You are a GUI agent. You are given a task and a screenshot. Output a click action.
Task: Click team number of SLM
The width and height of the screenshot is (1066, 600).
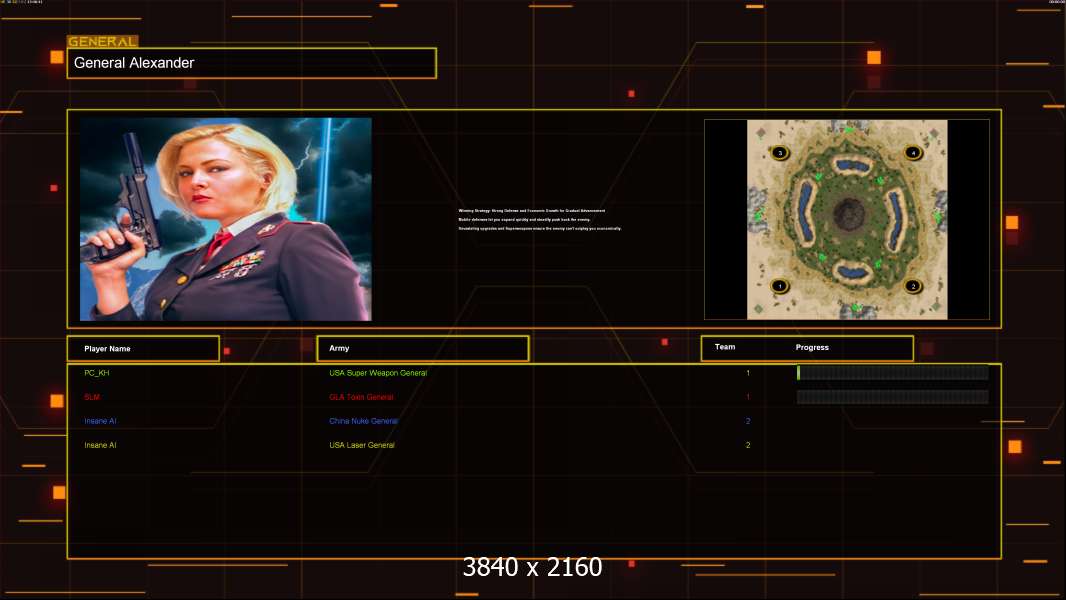pos(748,397)
